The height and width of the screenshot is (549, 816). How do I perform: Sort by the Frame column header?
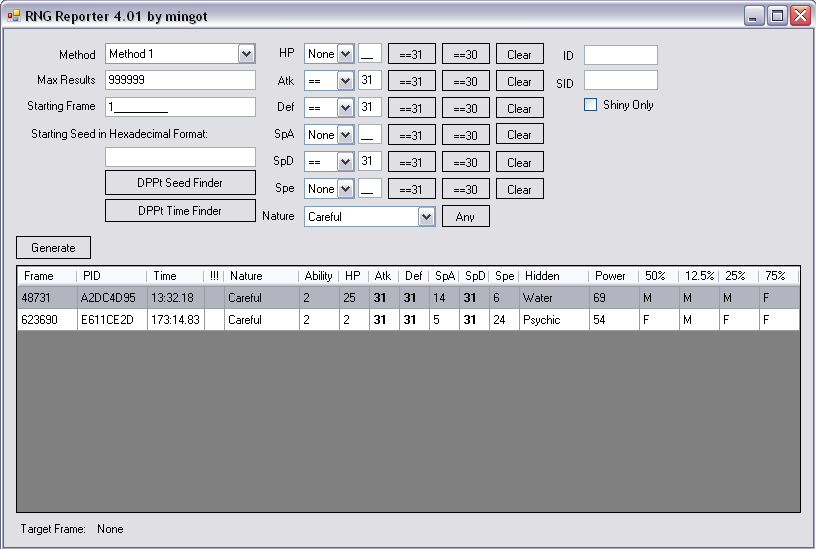click(x=47, y=276)
